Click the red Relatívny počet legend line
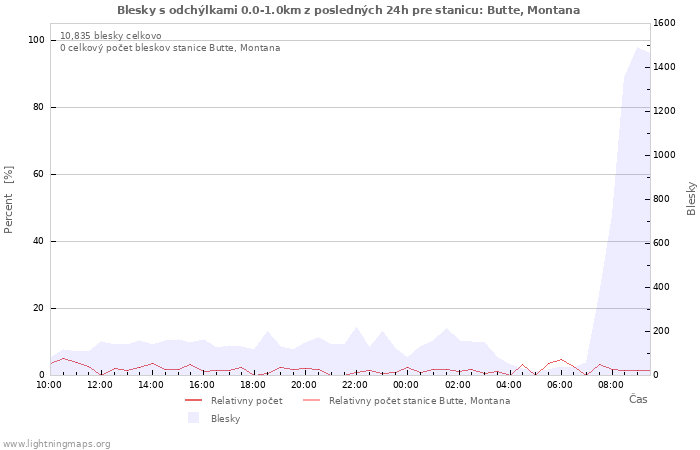Image resolution: width=700 pixels, height=450 pixels. (x=194, y=401)
